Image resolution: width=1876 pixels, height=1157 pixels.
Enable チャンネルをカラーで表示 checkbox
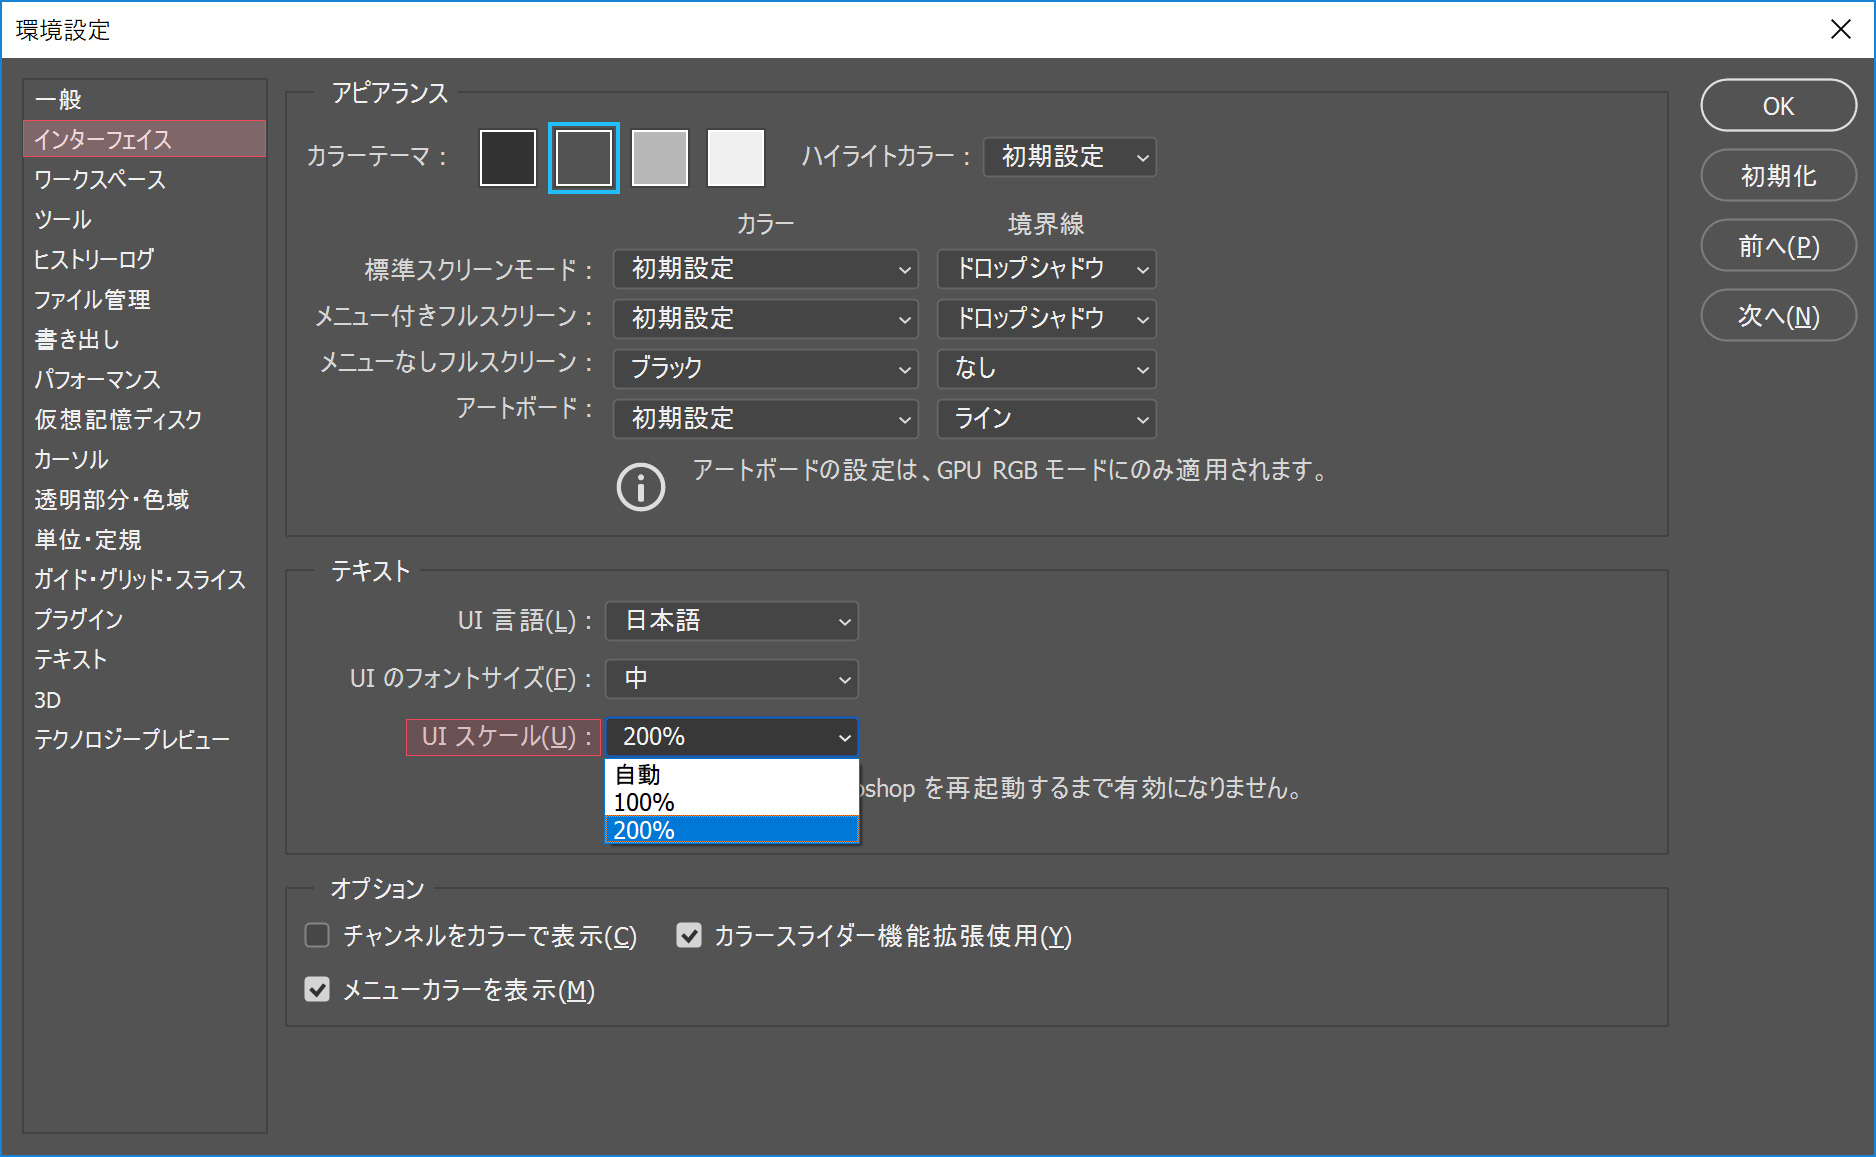pos(317,936)
